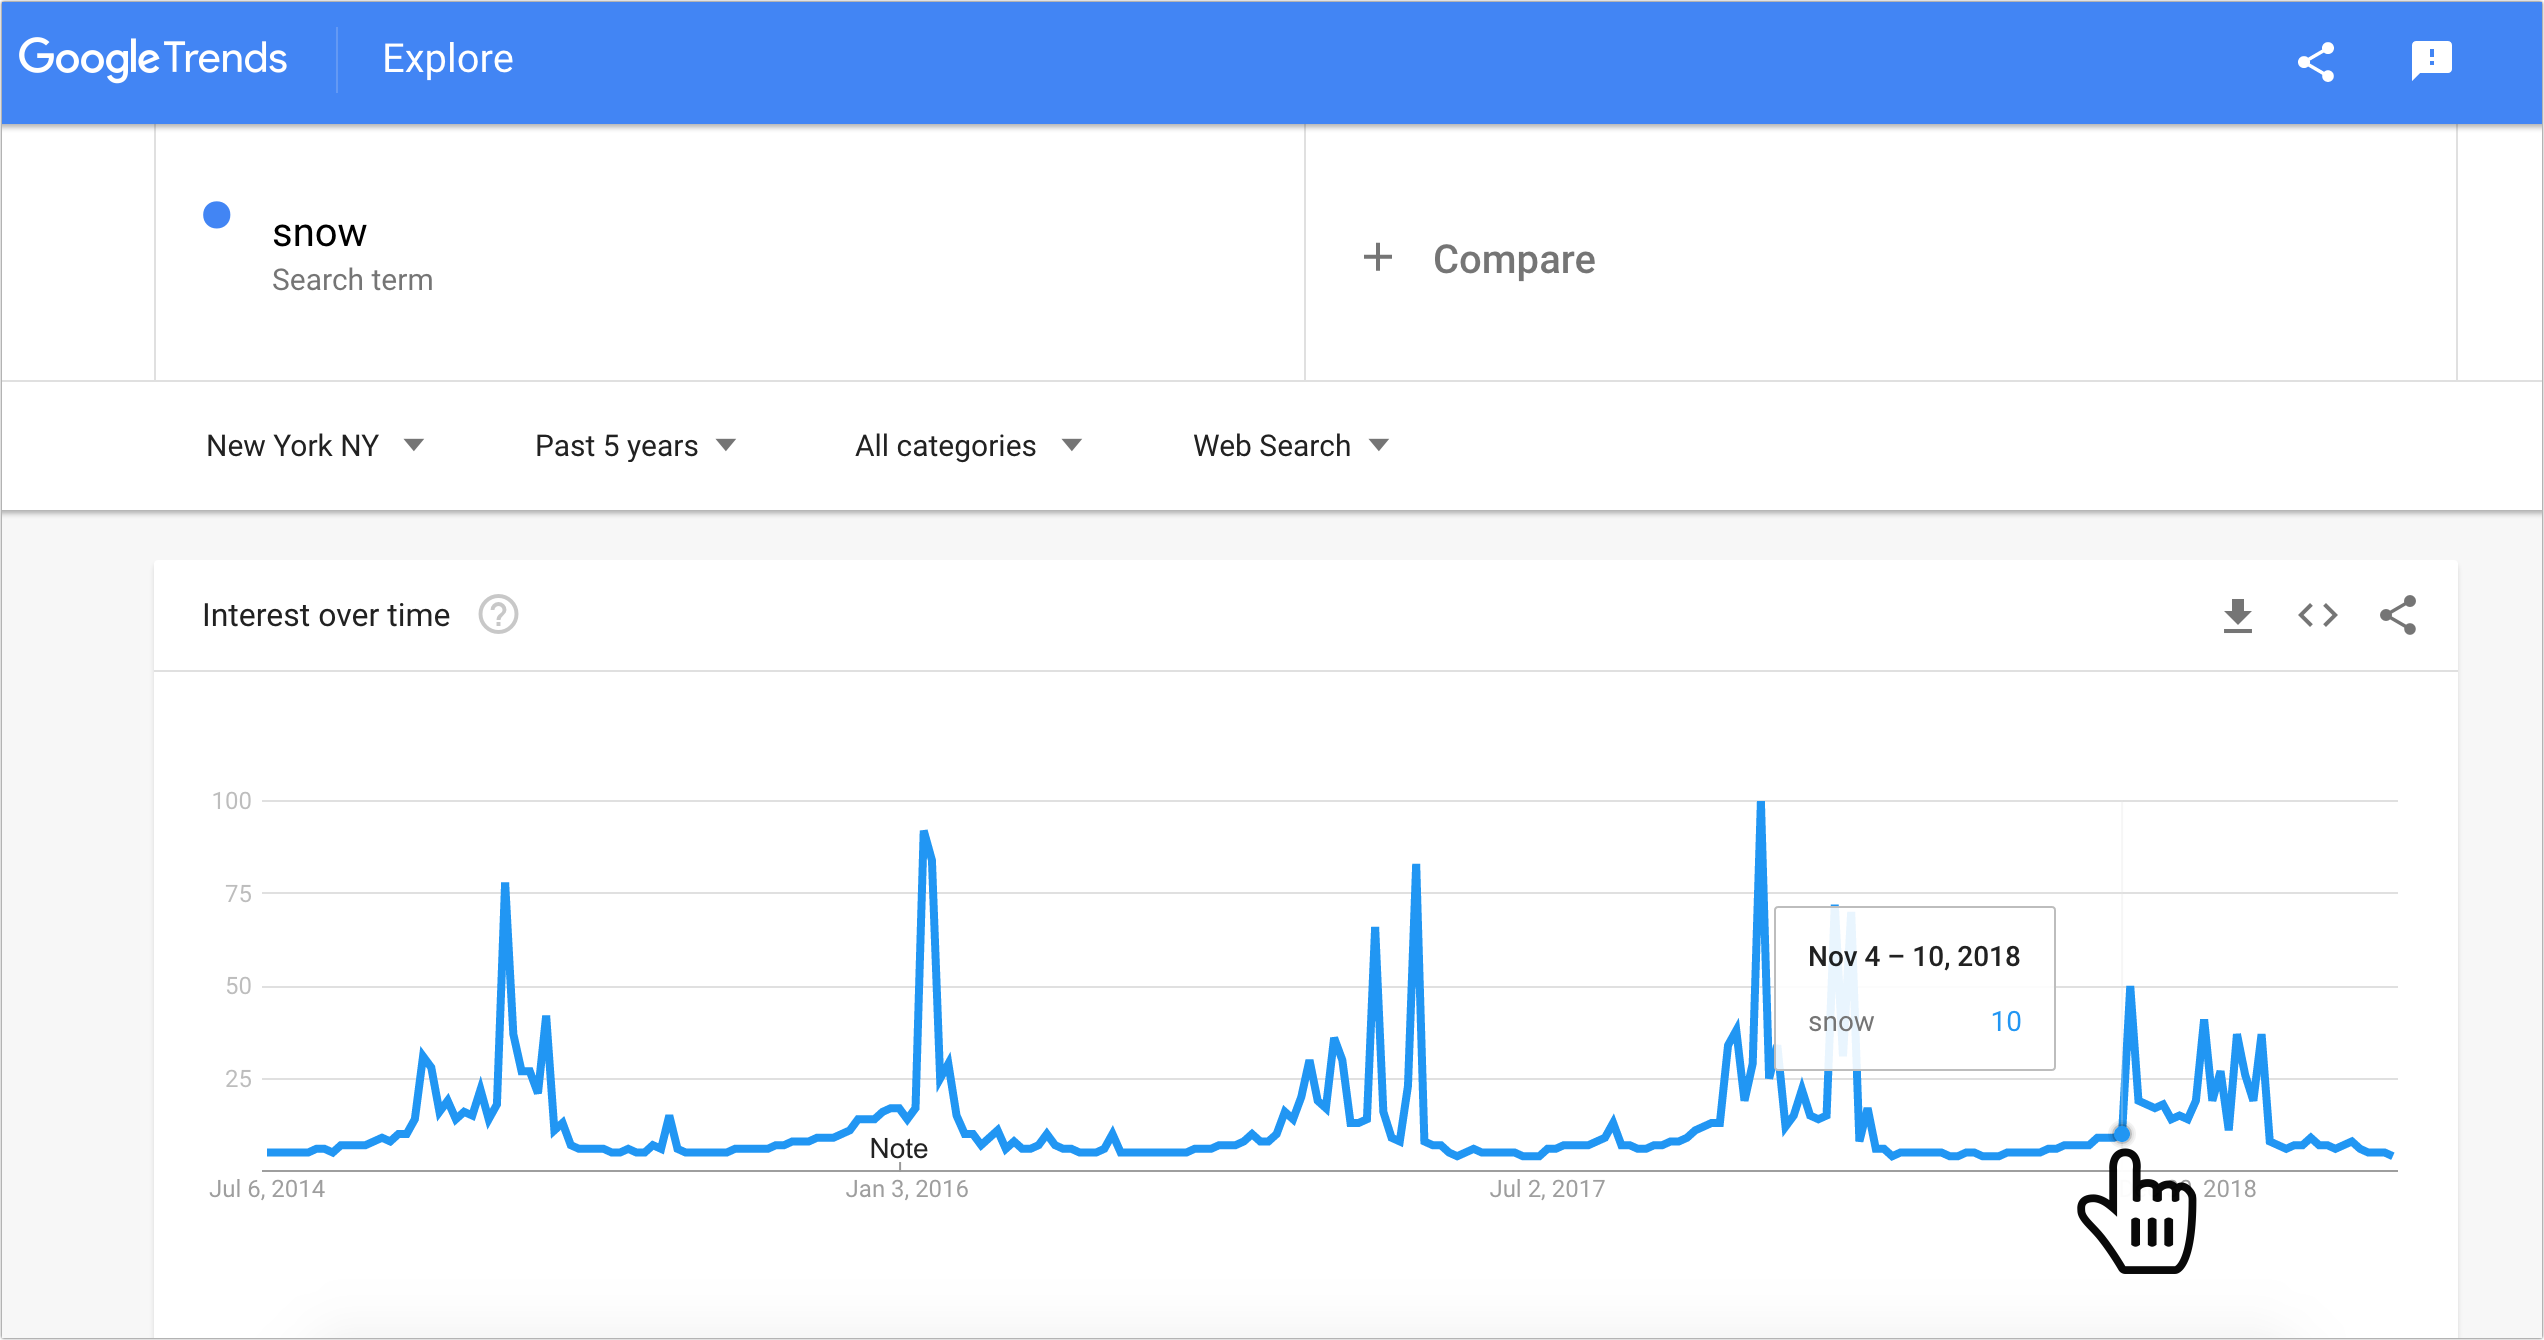Open the send feedback icon
Viewport: 2544px width, 1340px height.
pyautogui.click(x=2431, y=60)
